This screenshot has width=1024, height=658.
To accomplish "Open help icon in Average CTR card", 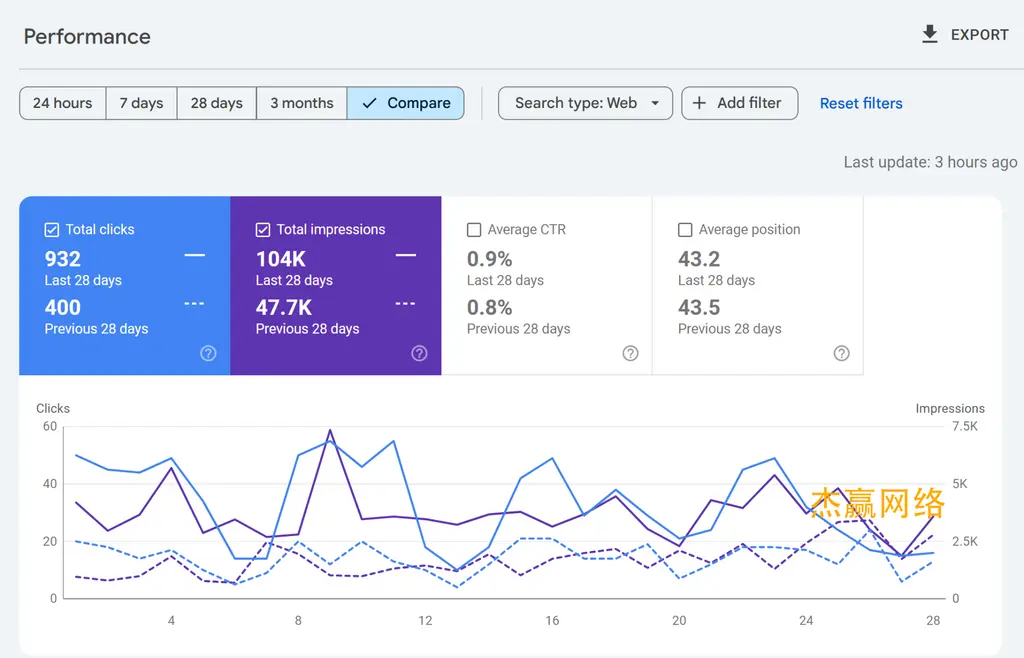I will [630, 353].
